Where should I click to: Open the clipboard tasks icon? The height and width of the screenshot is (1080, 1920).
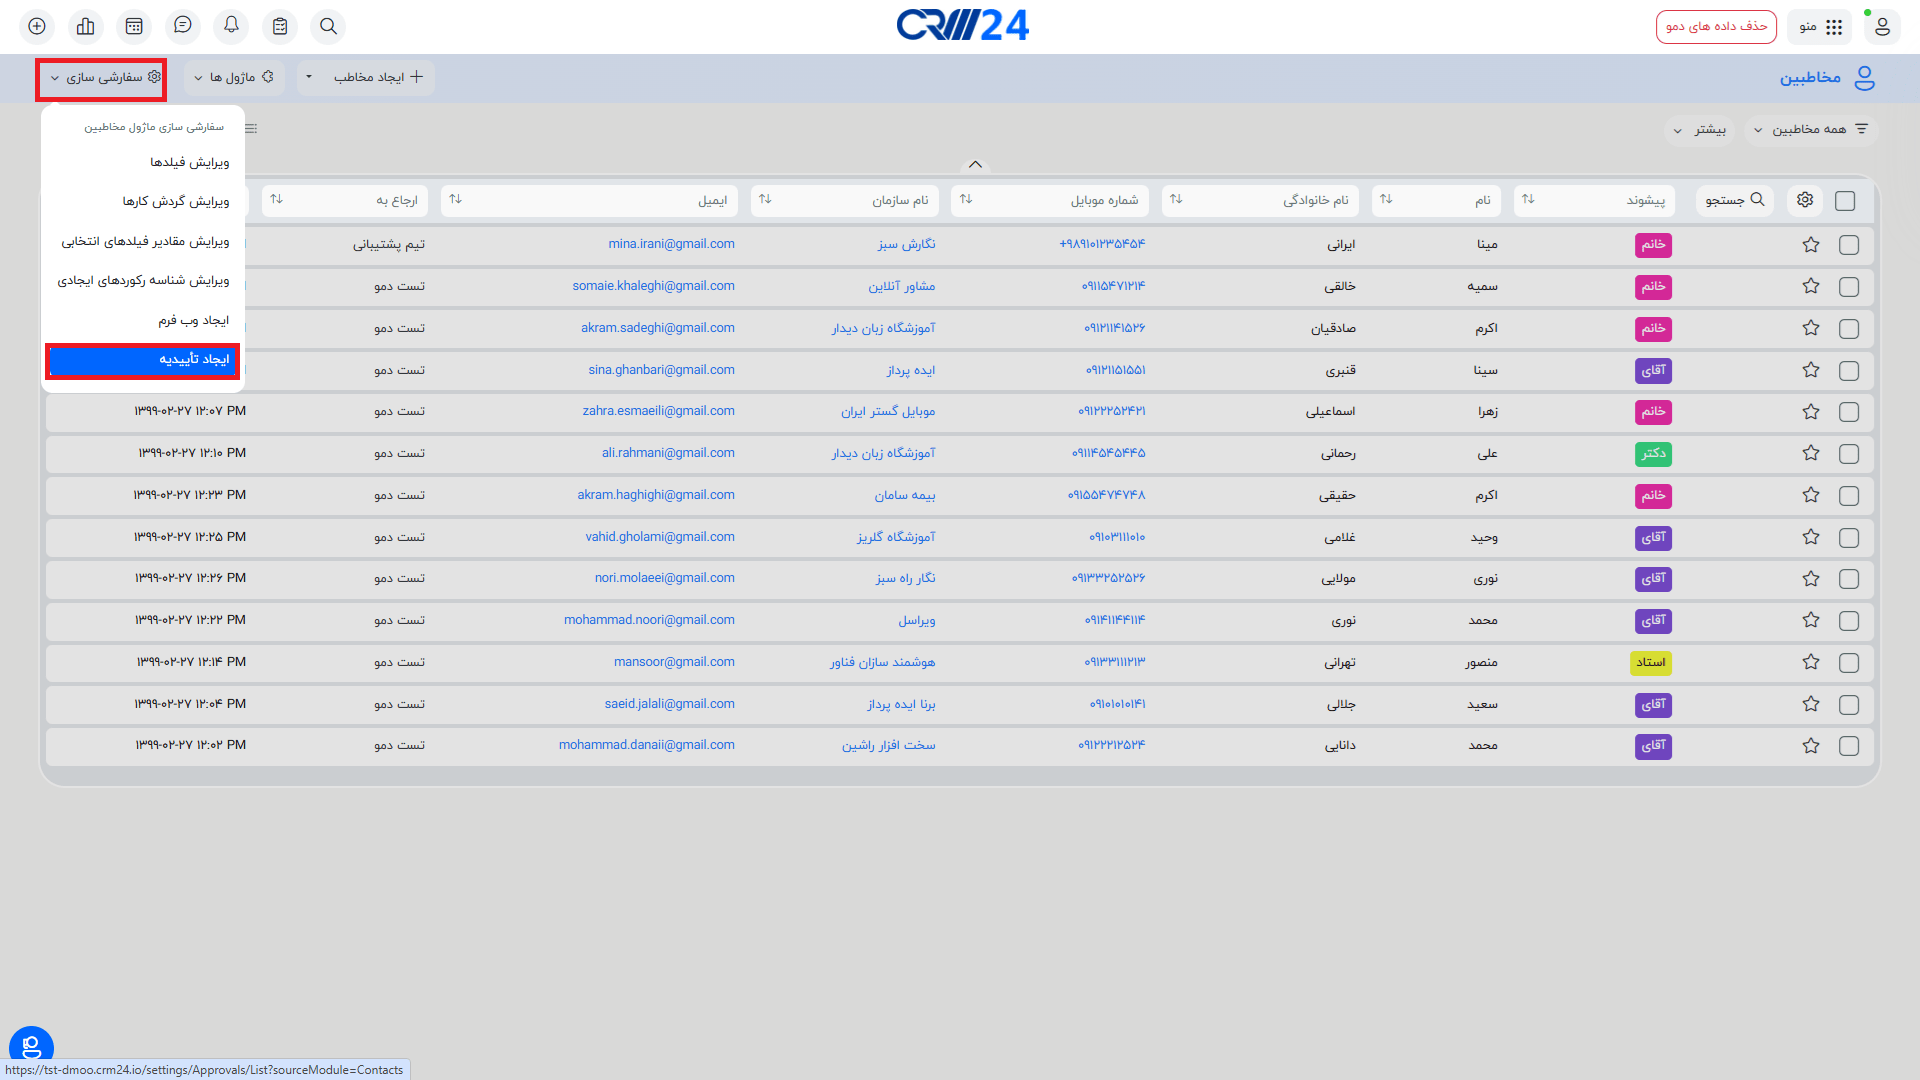click(280, 26)
